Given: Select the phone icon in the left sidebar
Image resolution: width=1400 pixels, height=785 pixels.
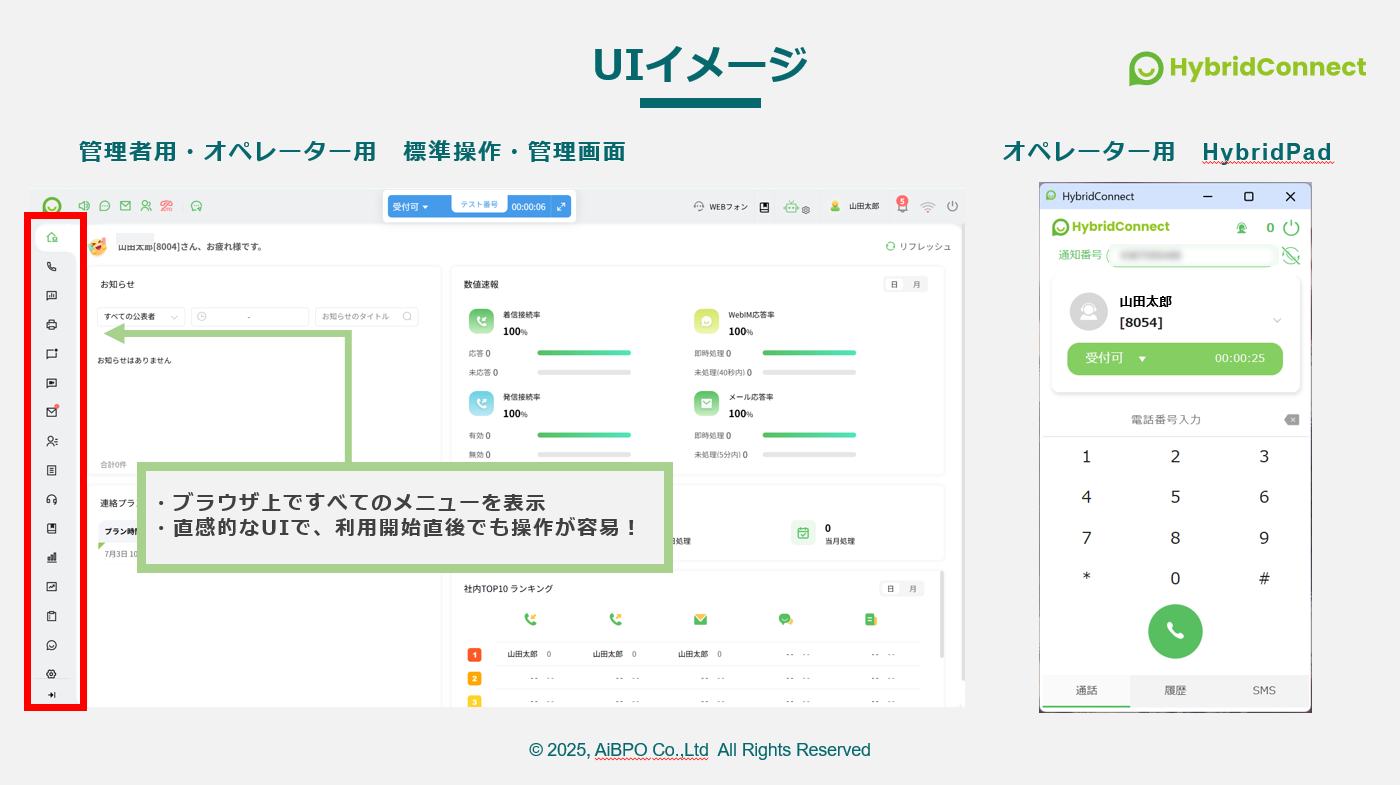Looking at the screenshot, I should [x=51, y=267].
